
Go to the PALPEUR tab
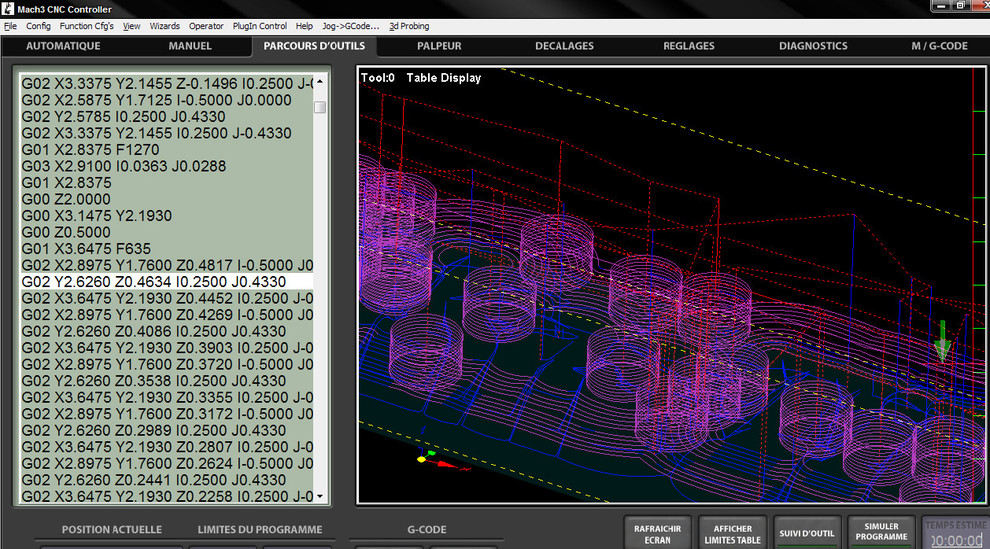[x=439, y=46]
